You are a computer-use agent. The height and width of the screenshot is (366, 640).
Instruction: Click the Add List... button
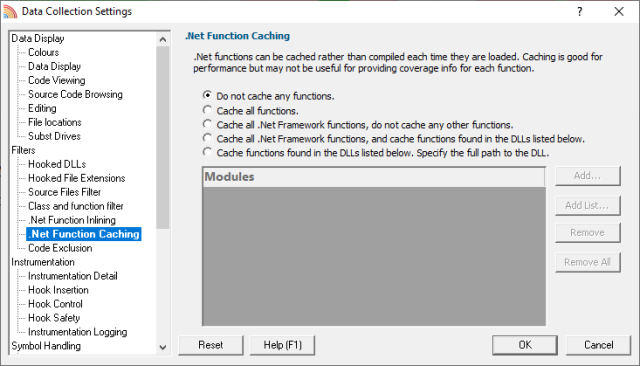tap(587, 206)
